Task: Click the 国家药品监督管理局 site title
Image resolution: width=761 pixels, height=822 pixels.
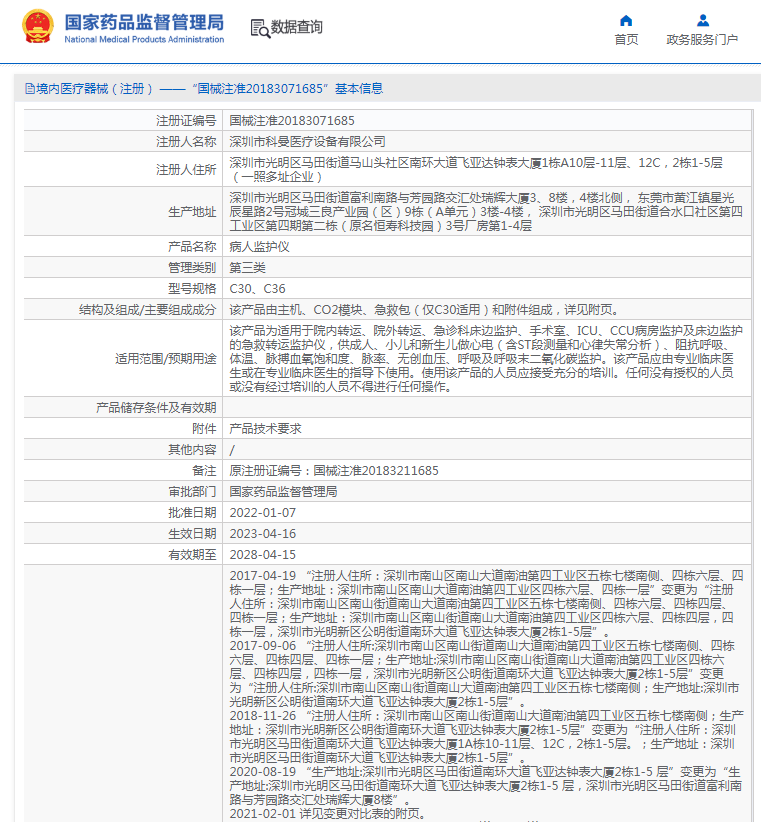Action: 144,23
